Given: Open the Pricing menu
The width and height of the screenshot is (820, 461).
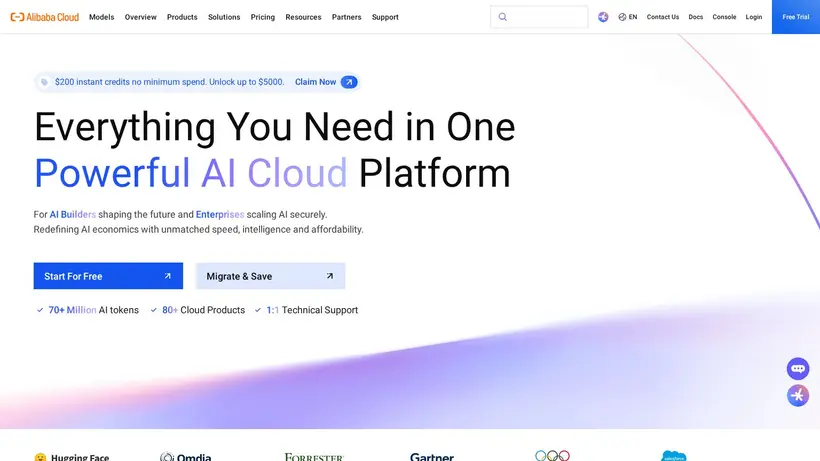Looking at the screenshot, I should click(263, 17).
